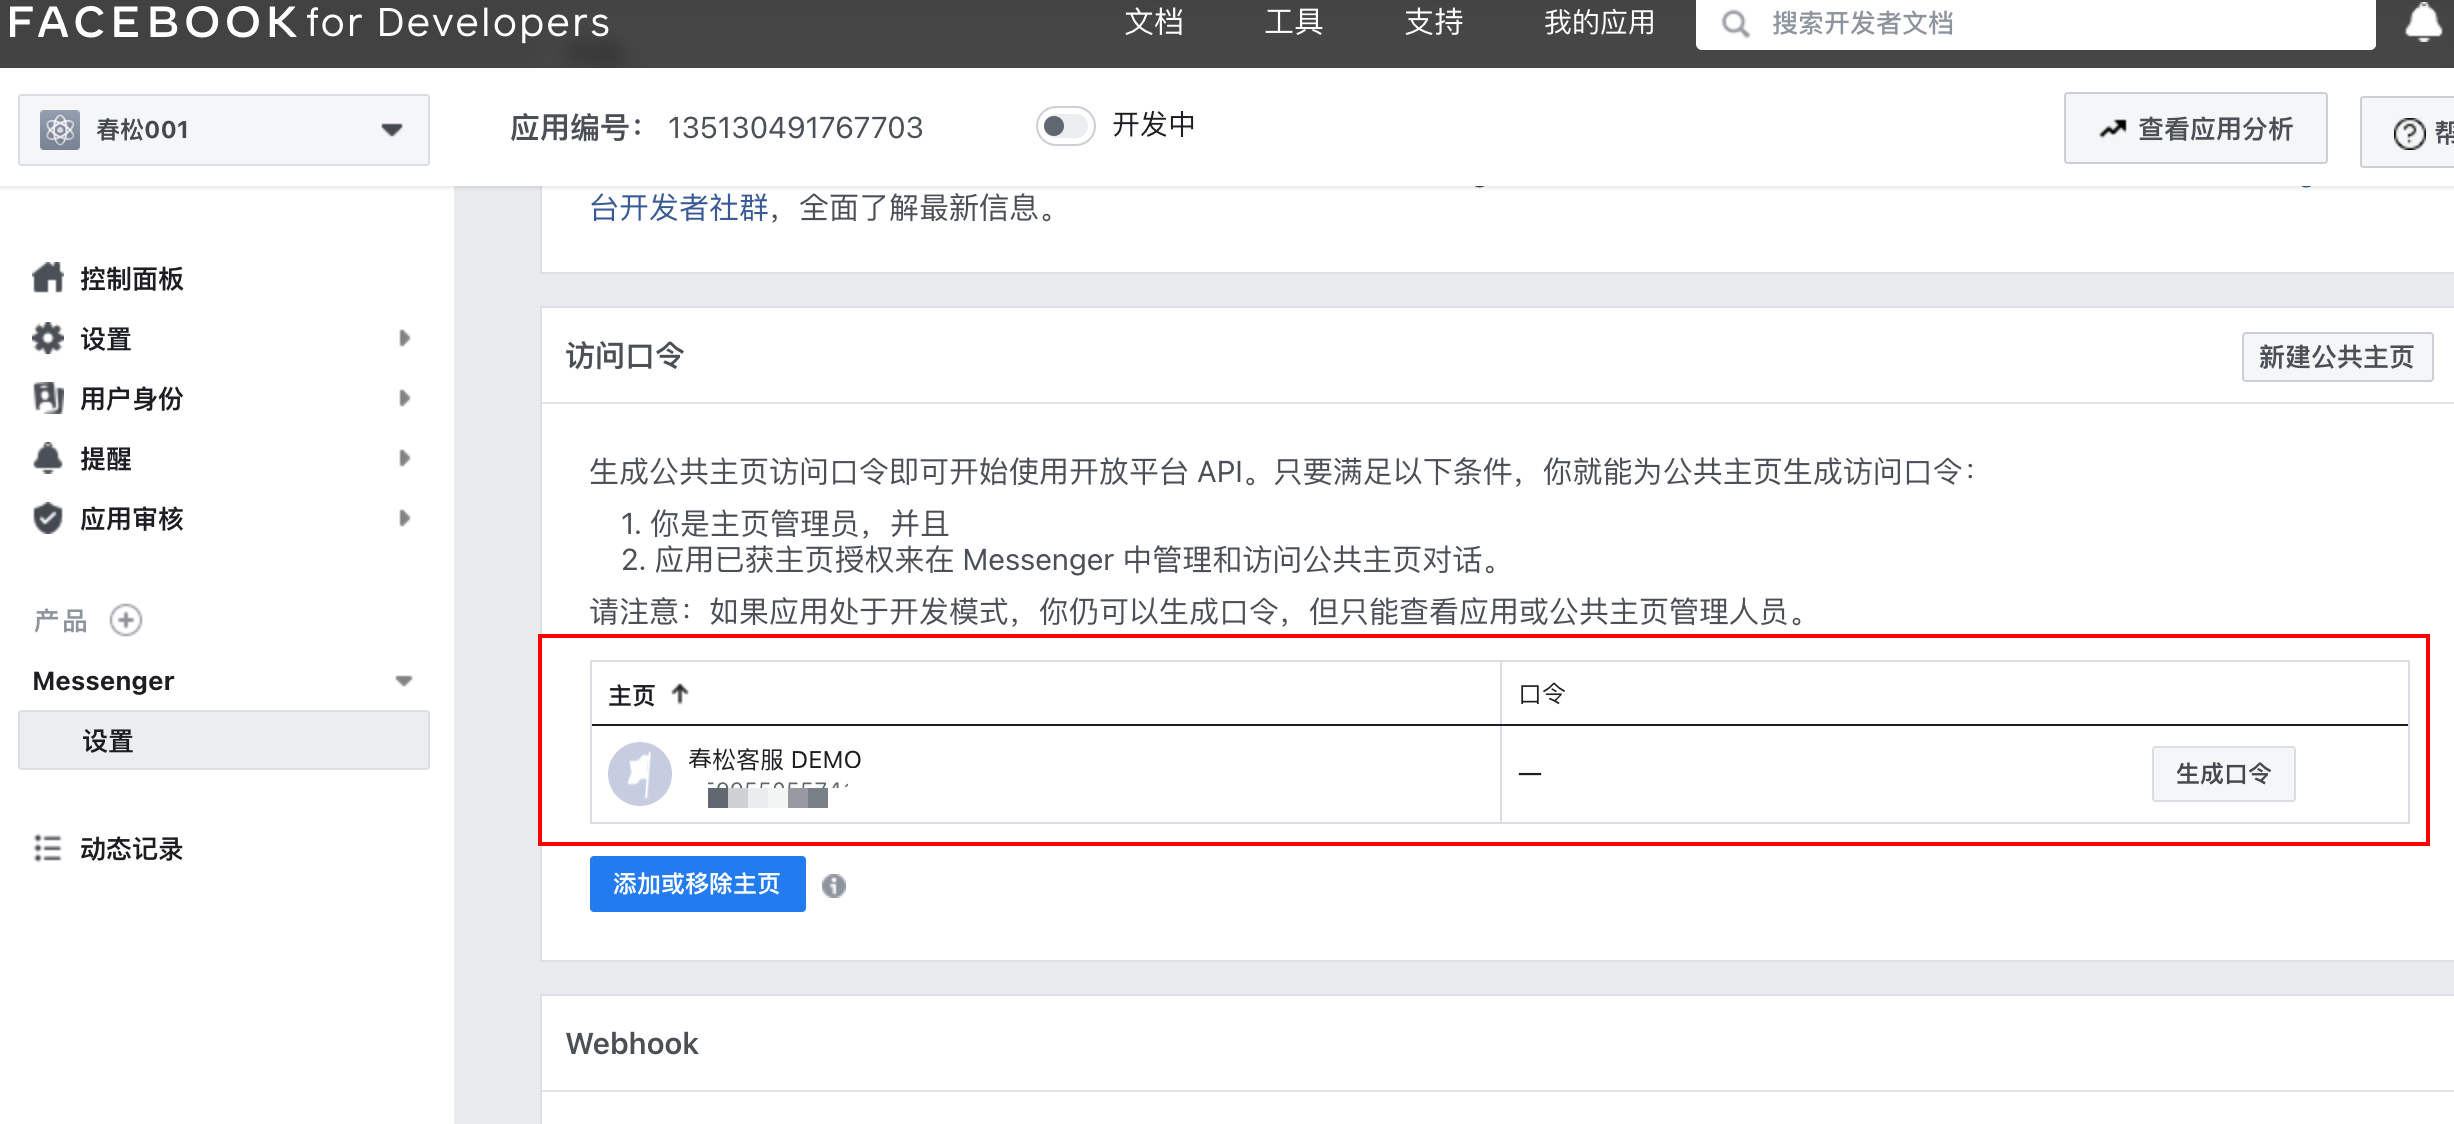Expand the 用户身份 submenu arrow
The width and height of the screenshot is (2454, 1124).
pyautogui.click(x=404, y=398)
